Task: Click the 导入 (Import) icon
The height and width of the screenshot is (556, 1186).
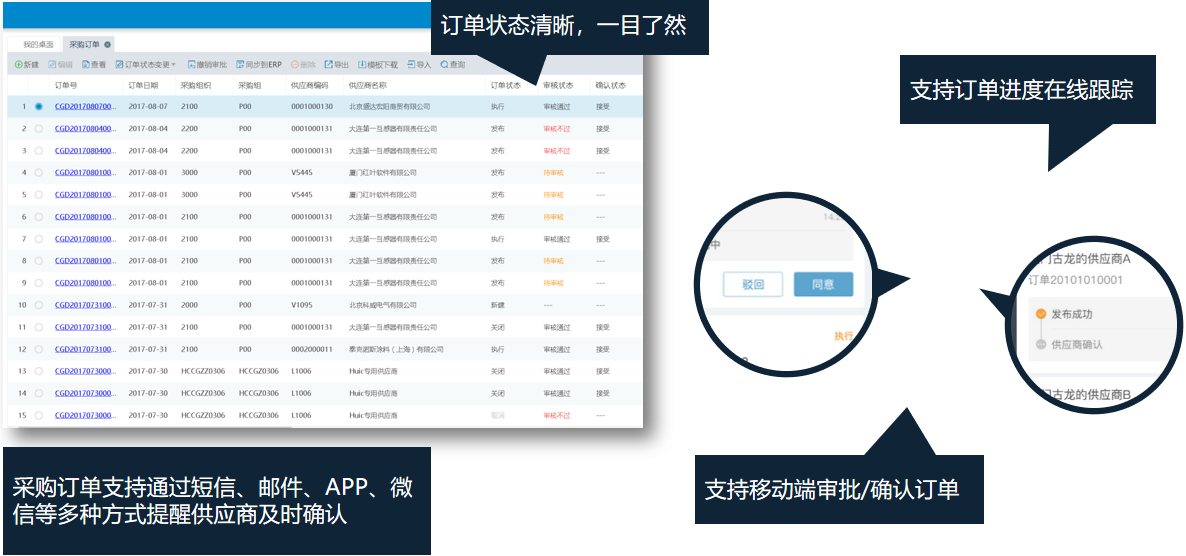Action: (x=411, y=65)
